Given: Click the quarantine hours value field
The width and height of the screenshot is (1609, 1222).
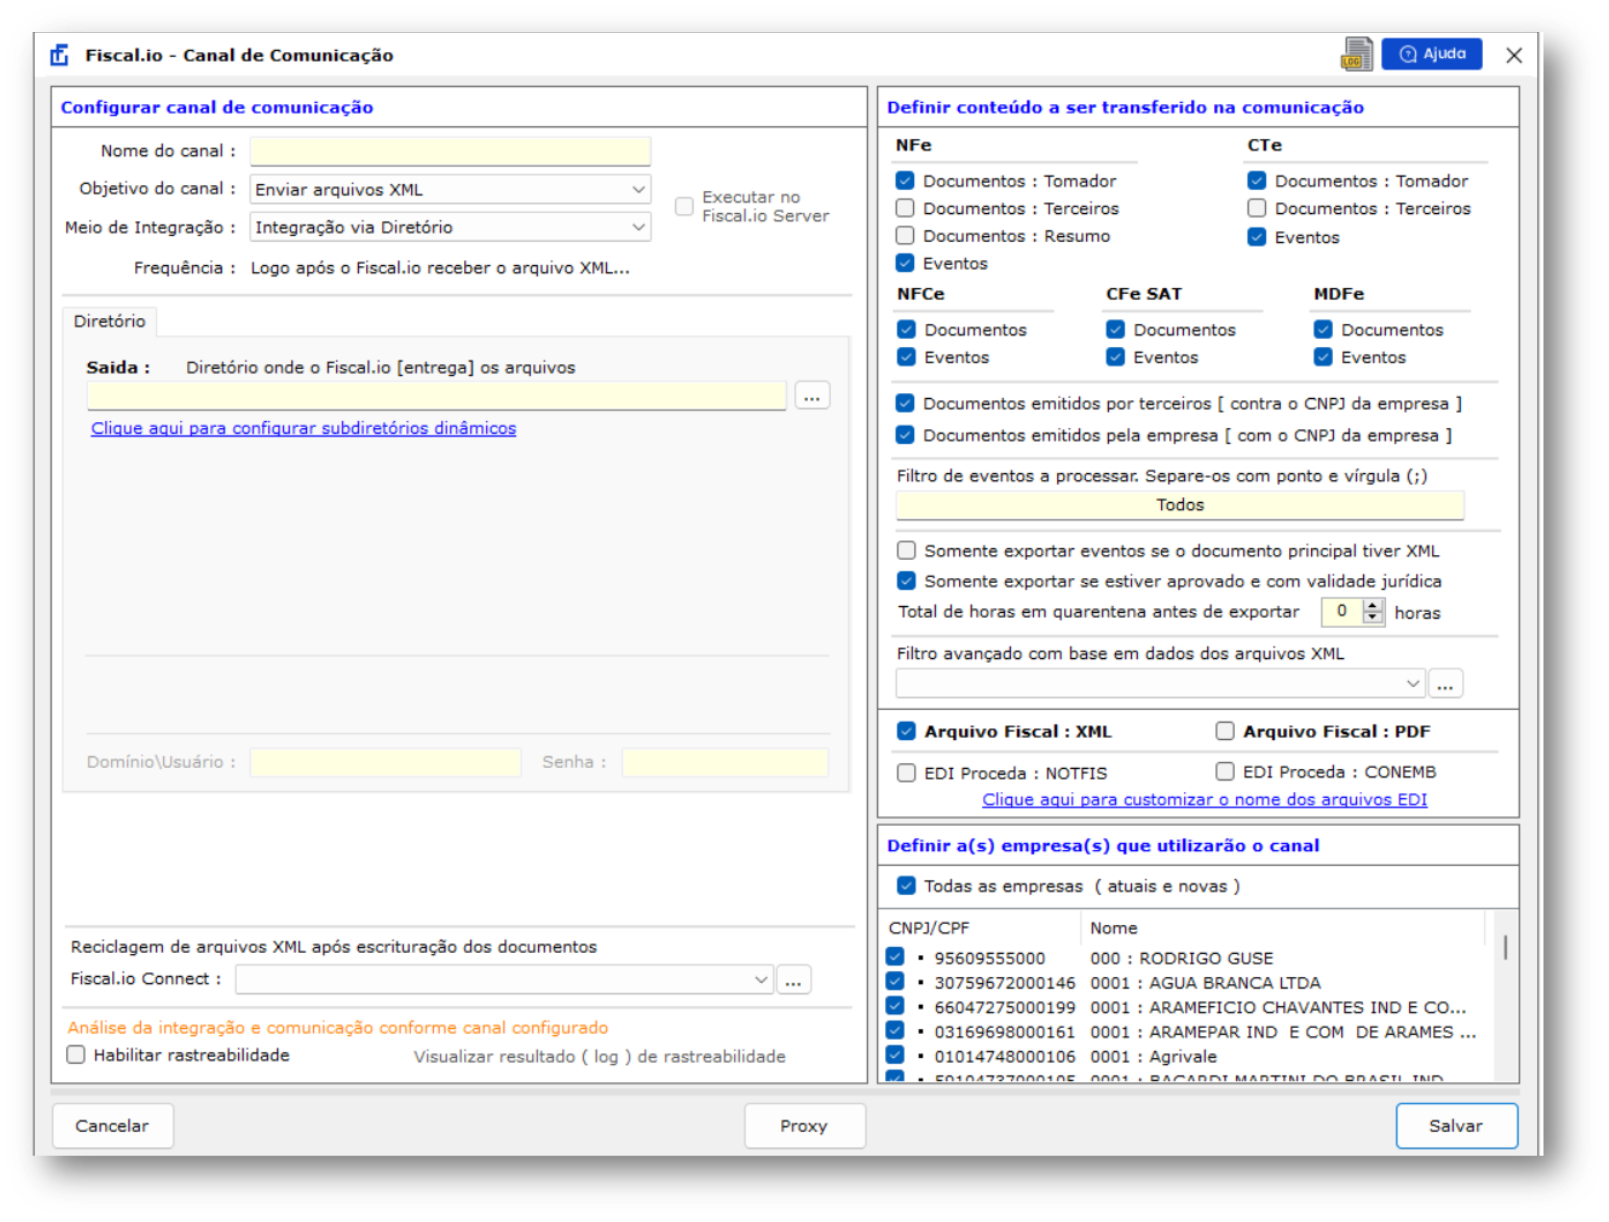Looking at the screenshot, I should tap(1342, 611).
